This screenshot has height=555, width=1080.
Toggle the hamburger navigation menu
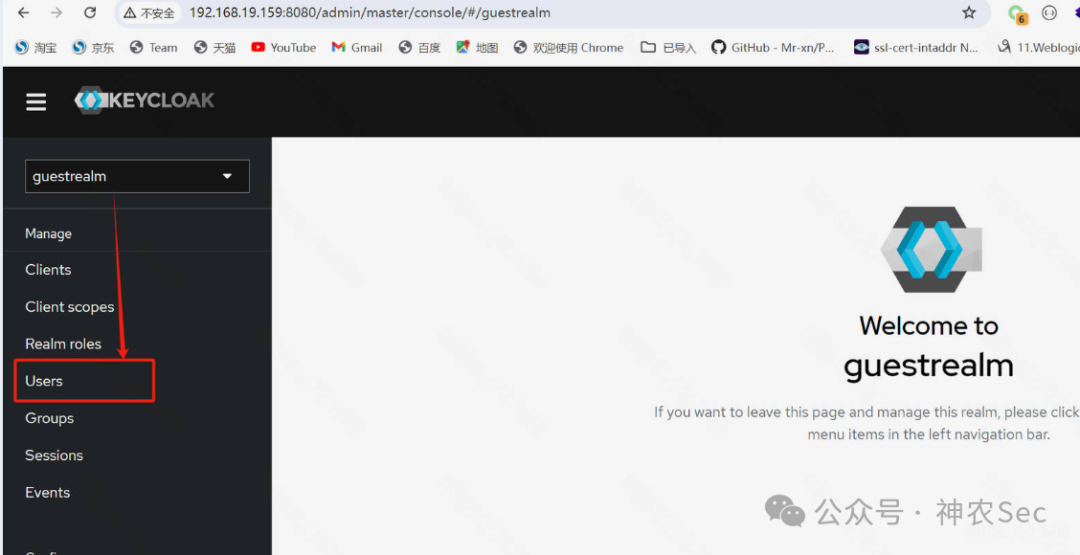point(37,102)
